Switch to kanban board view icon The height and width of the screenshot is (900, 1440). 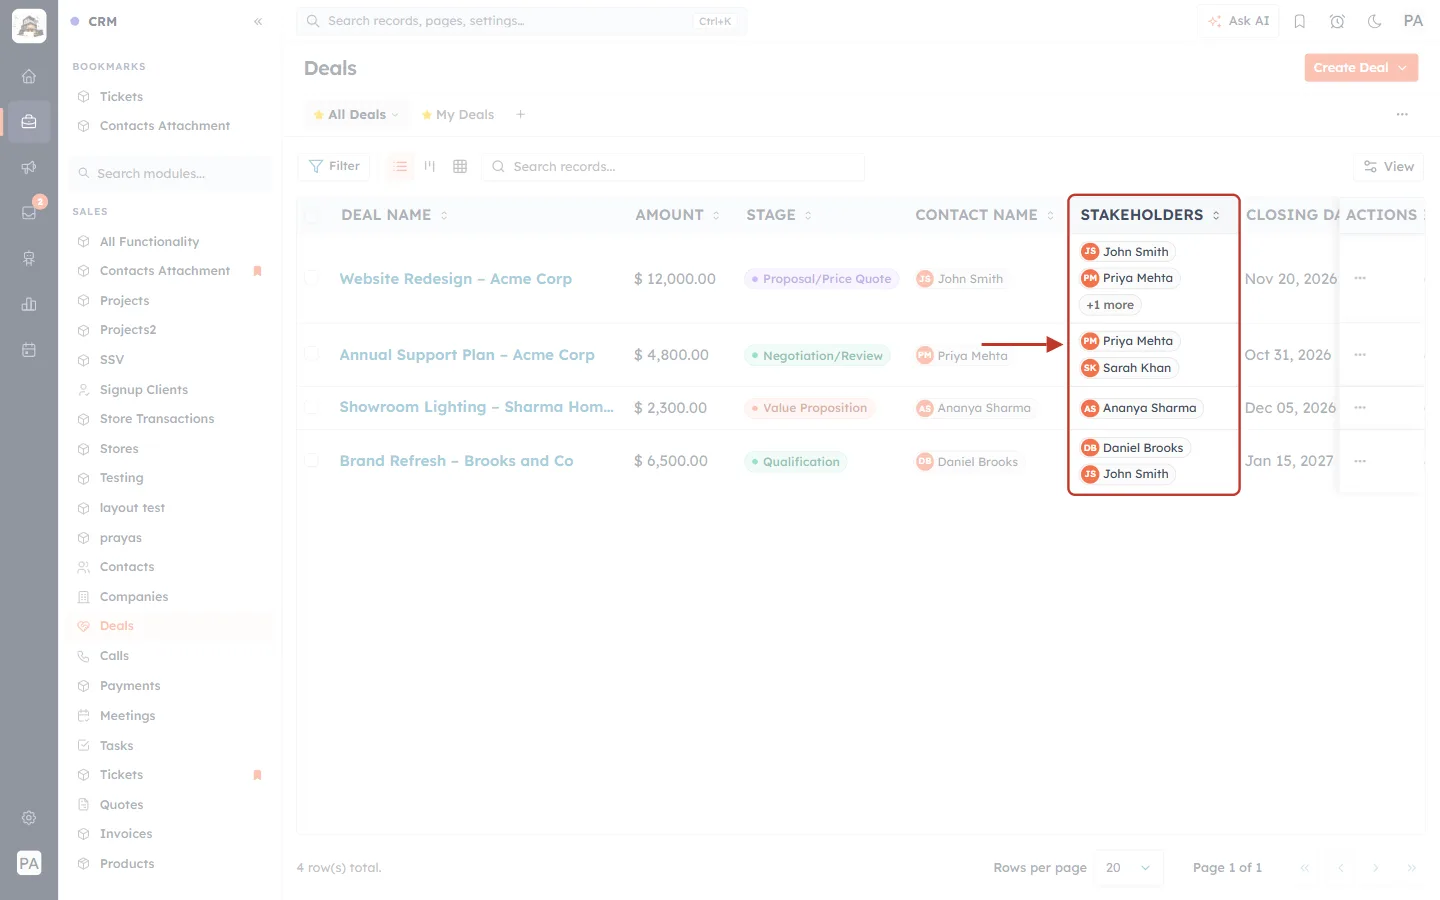point(430,166)
